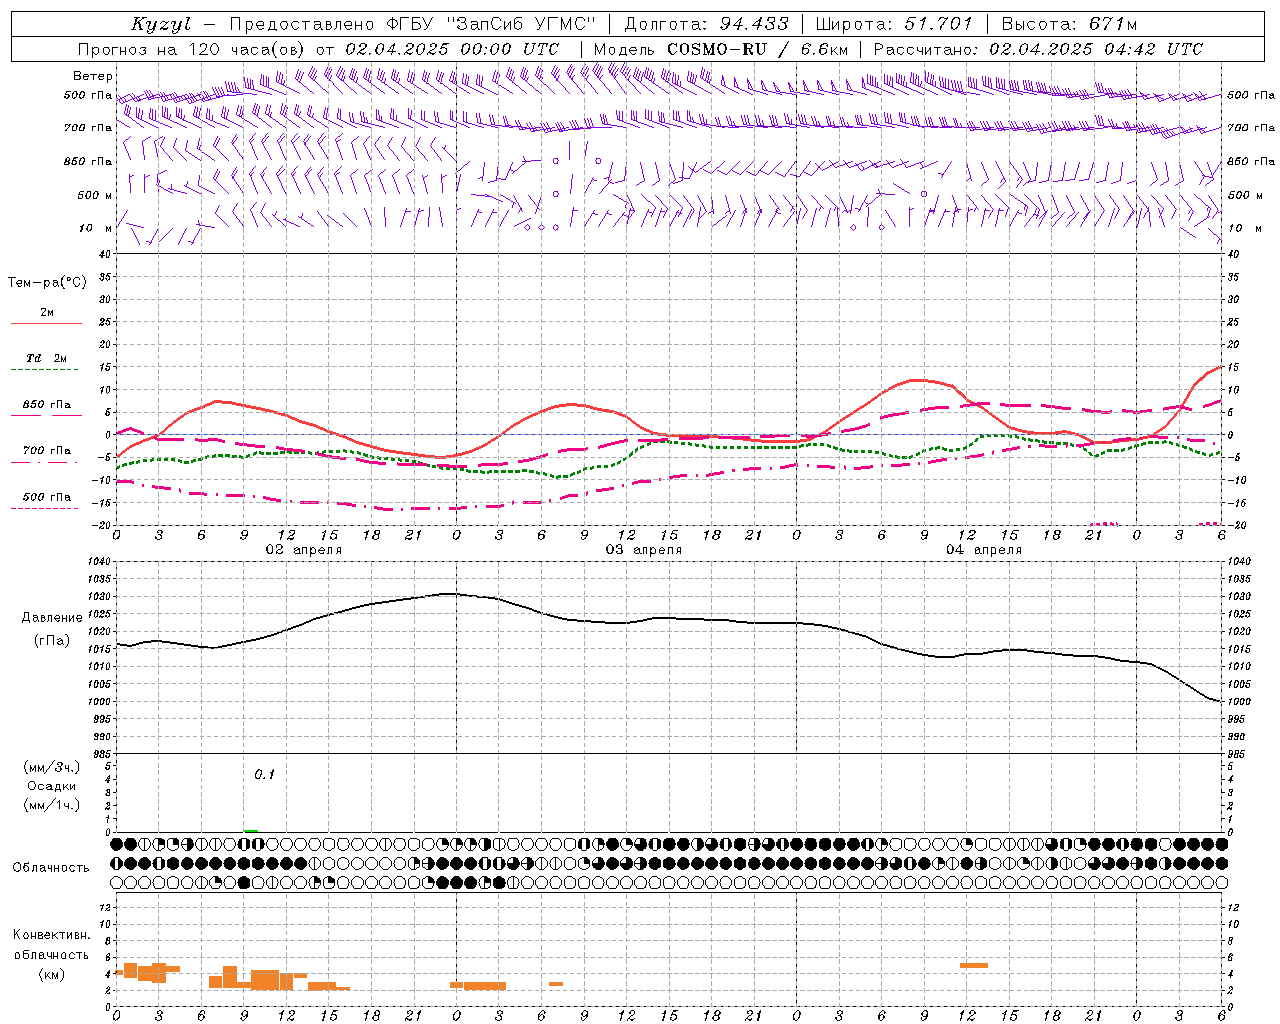
Task: Click the "0.1" precipitation value
Action: click(264, 775)
